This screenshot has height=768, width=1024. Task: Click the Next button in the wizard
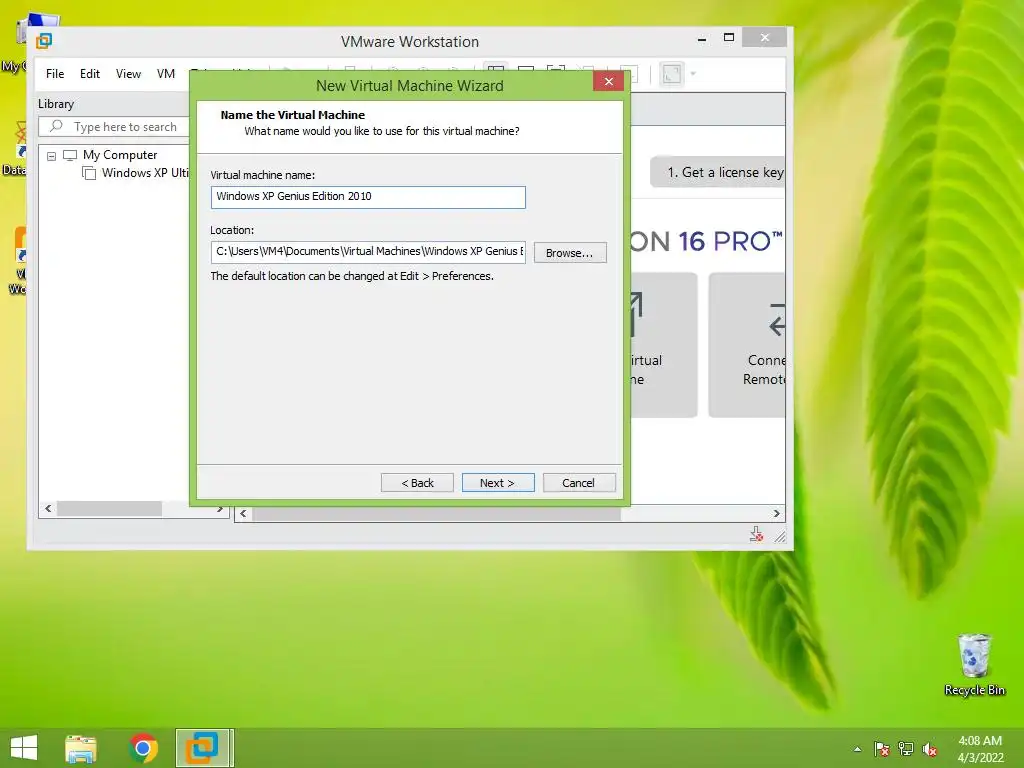coord(498,483)
